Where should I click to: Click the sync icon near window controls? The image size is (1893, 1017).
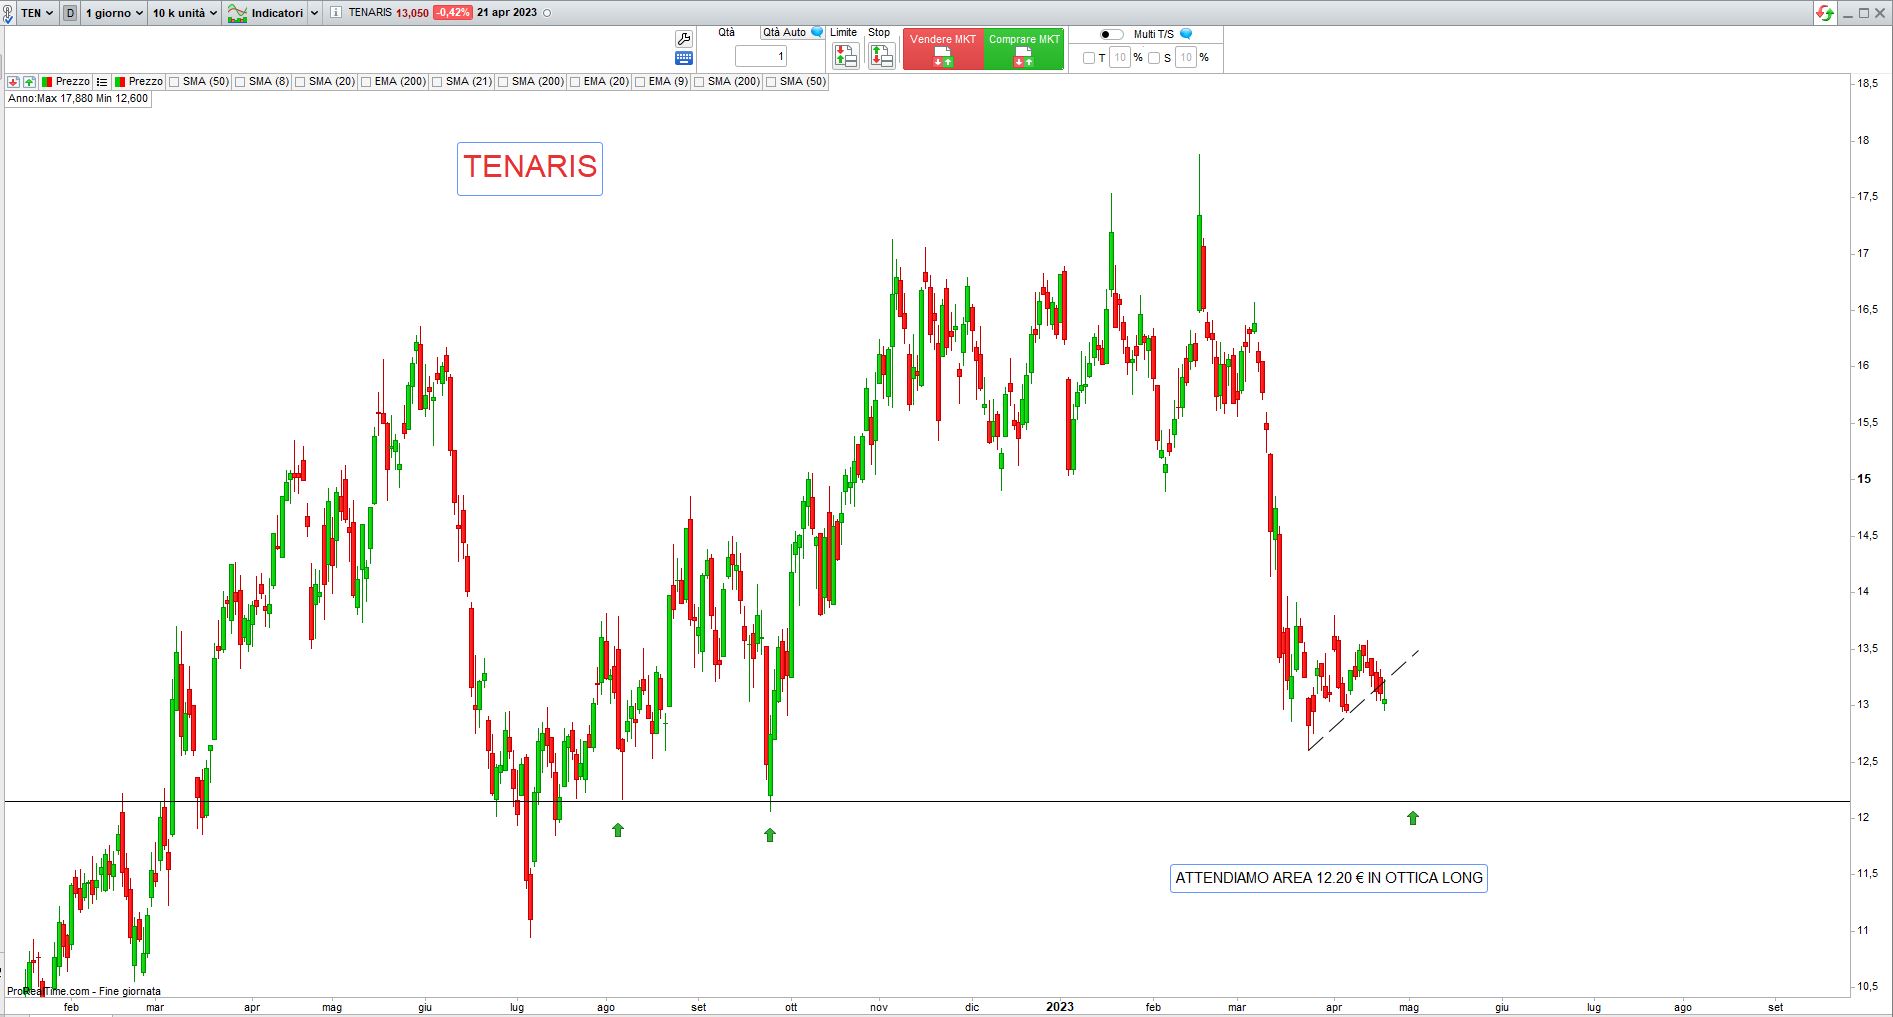(x=1825, y=13)
